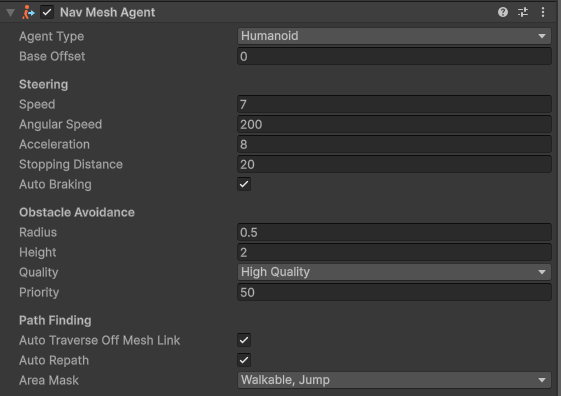Click the Priority field showing 50
The image size is (561, 396).
click(x=394, y=293)
